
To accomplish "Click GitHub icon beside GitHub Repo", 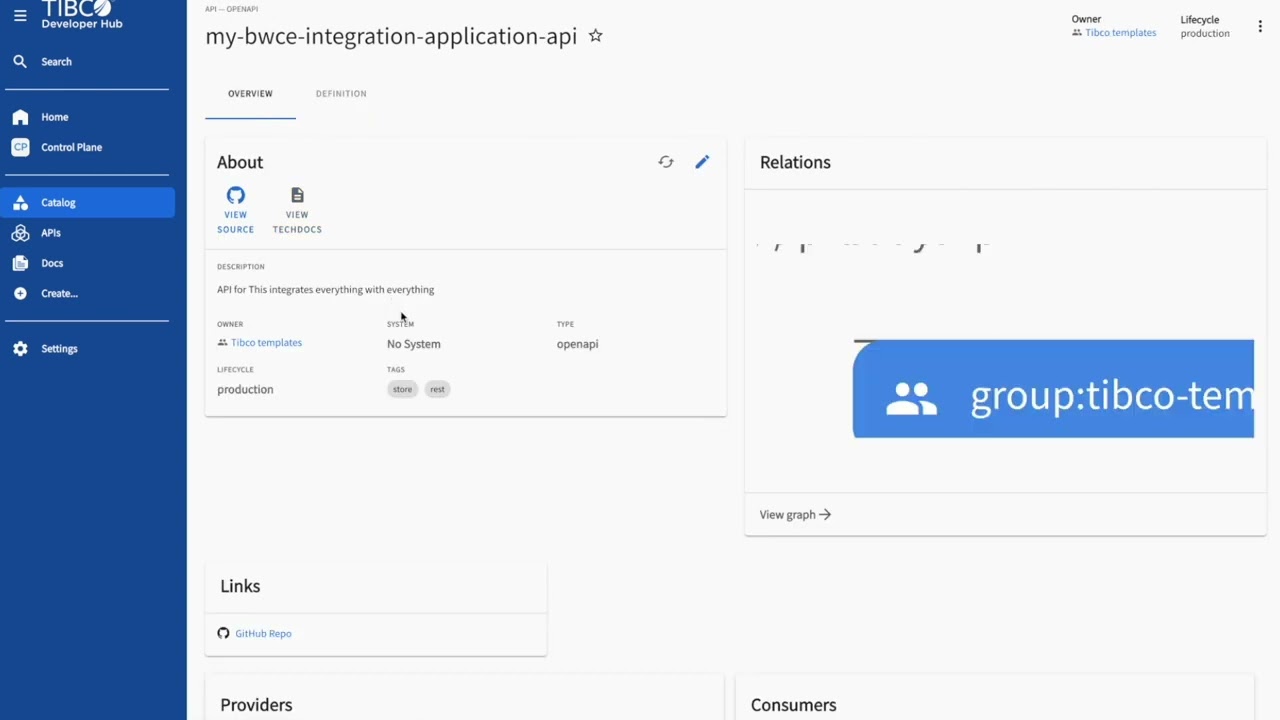I will 223,634.
